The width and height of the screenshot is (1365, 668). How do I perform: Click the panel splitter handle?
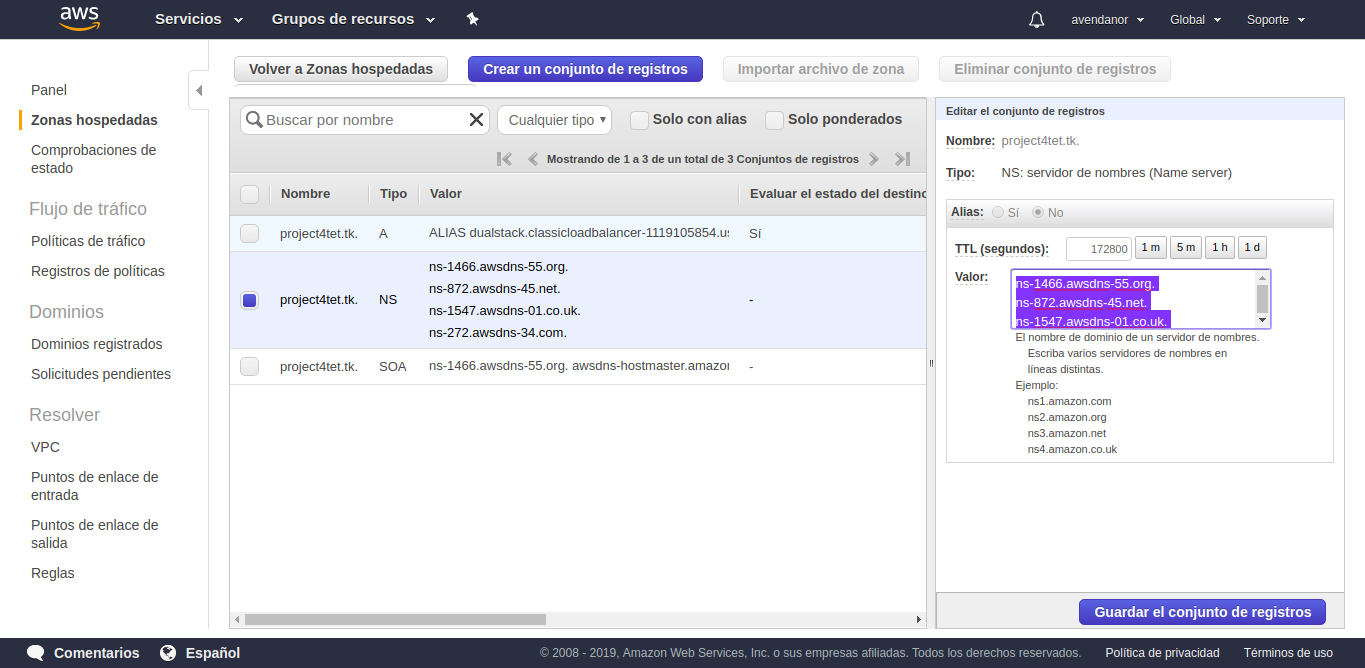tap(931, 363)
